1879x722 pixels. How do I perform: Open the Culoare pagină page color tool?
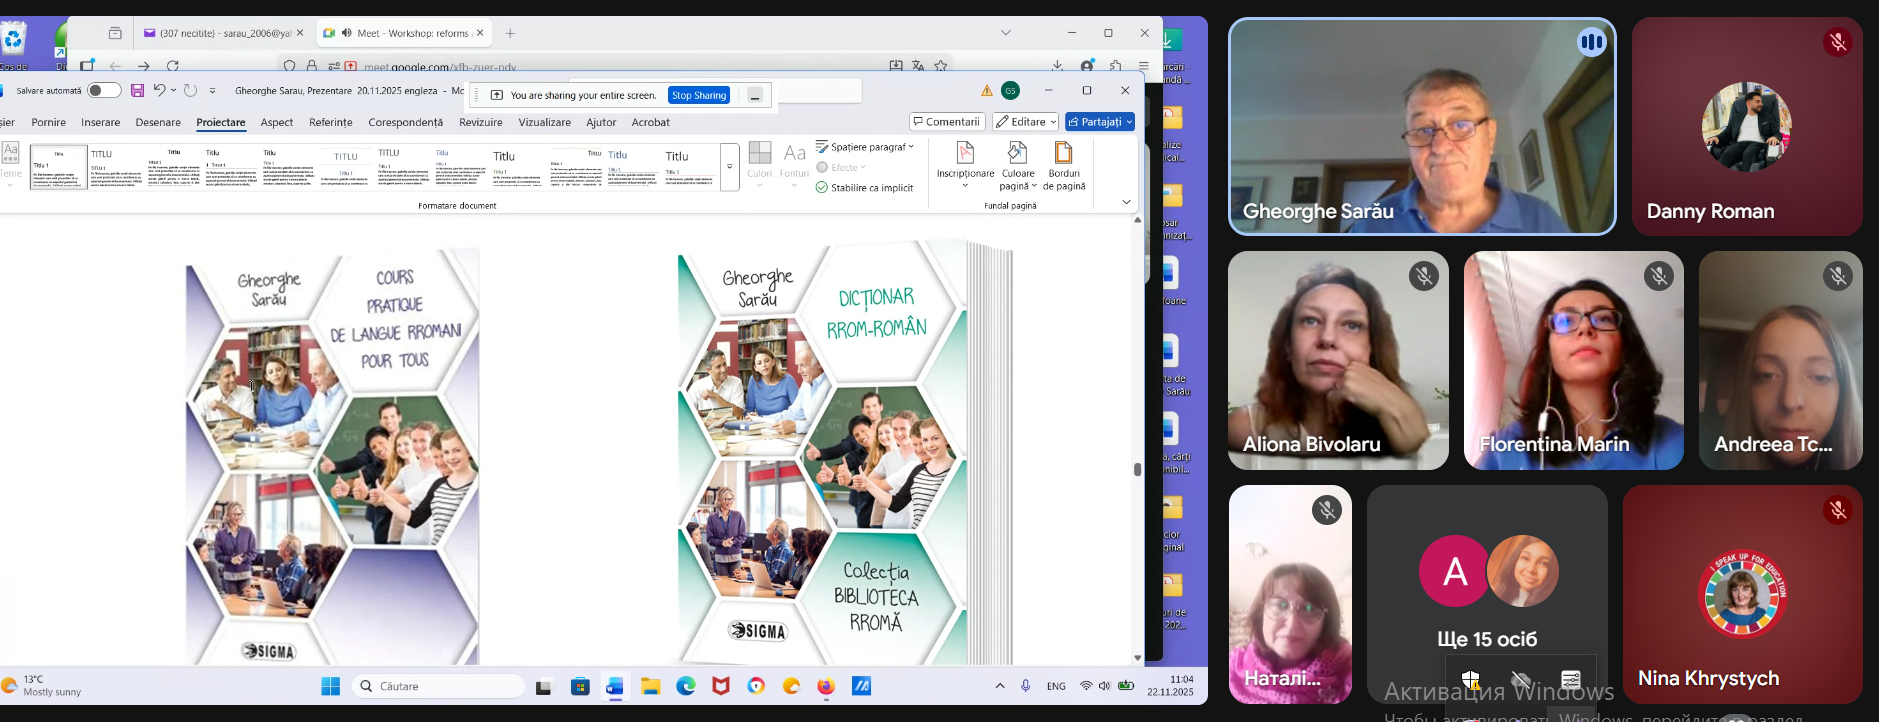[x=1017, y=154]
